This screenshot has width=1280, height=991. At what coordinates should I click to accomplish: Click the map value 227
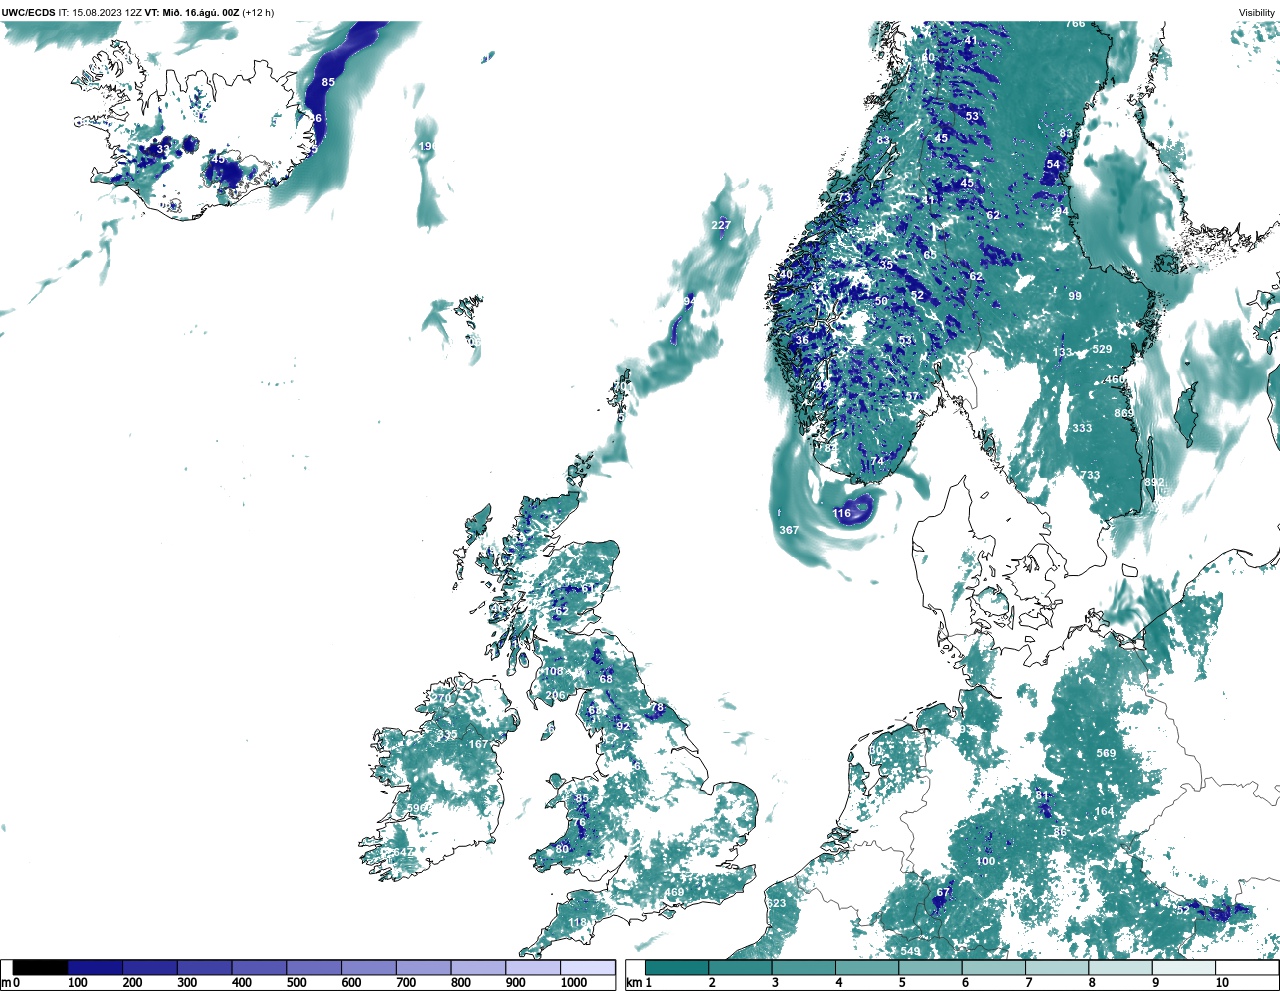pyautogui.click(x=721, y=225)
